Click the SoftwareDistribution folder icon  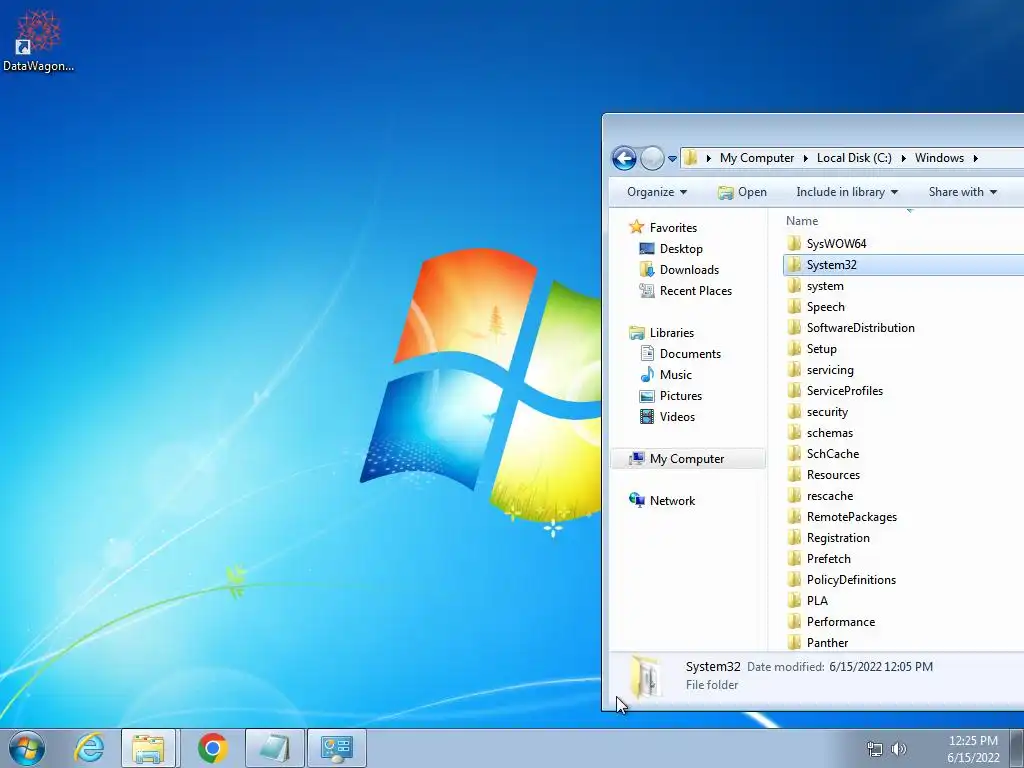point(794,327)
